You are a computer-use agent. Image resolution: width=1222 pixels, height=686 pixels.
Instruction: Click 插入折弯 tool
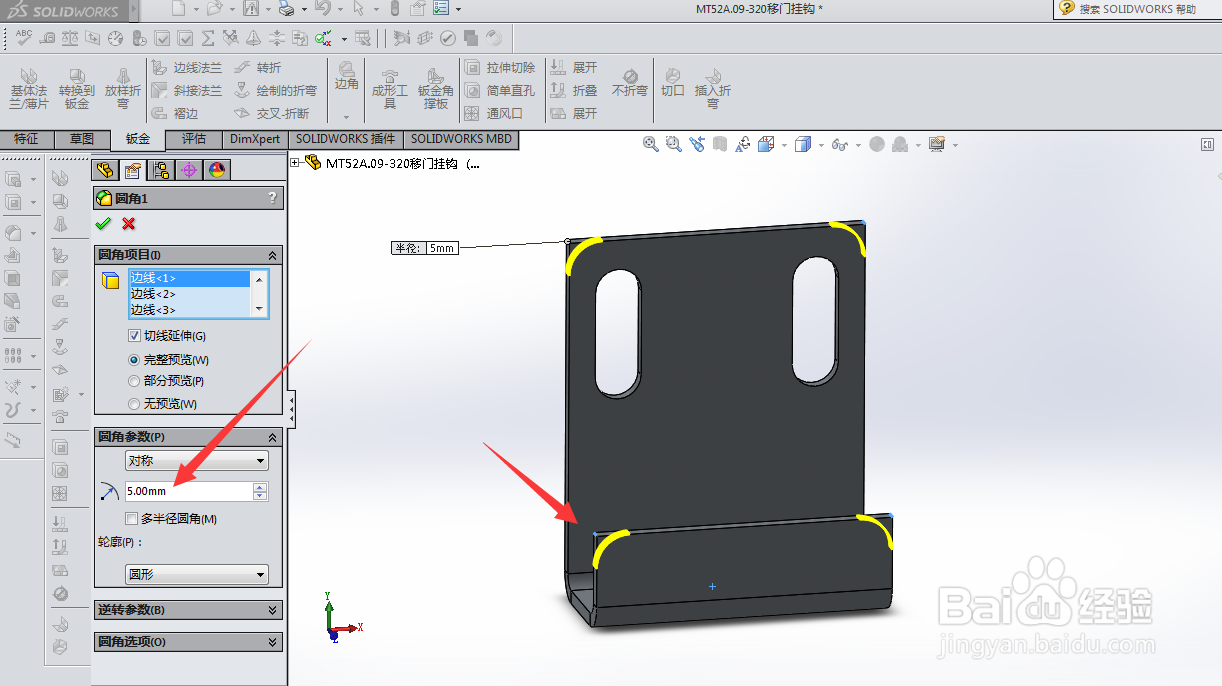pos(713,89)
